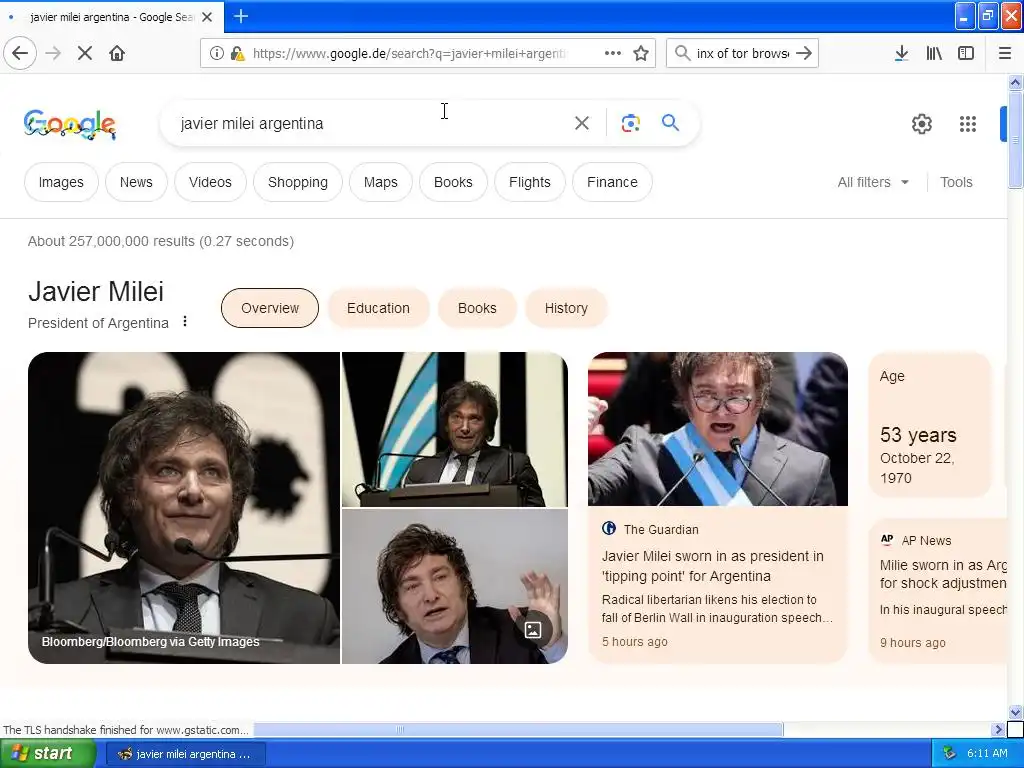Go back with the browser back arrow
This screenshot has height=768, width=1024.
20,53
